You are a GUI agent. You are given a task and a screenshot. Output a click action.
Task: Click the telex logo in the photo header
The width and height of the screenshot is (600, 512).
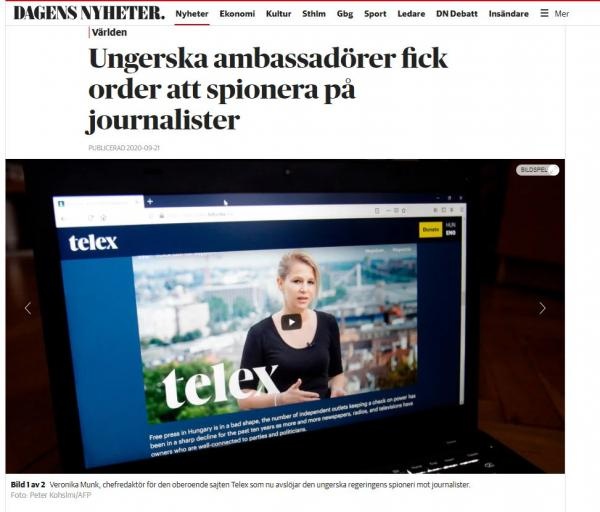pyautogui.click(x=93, y=242)
